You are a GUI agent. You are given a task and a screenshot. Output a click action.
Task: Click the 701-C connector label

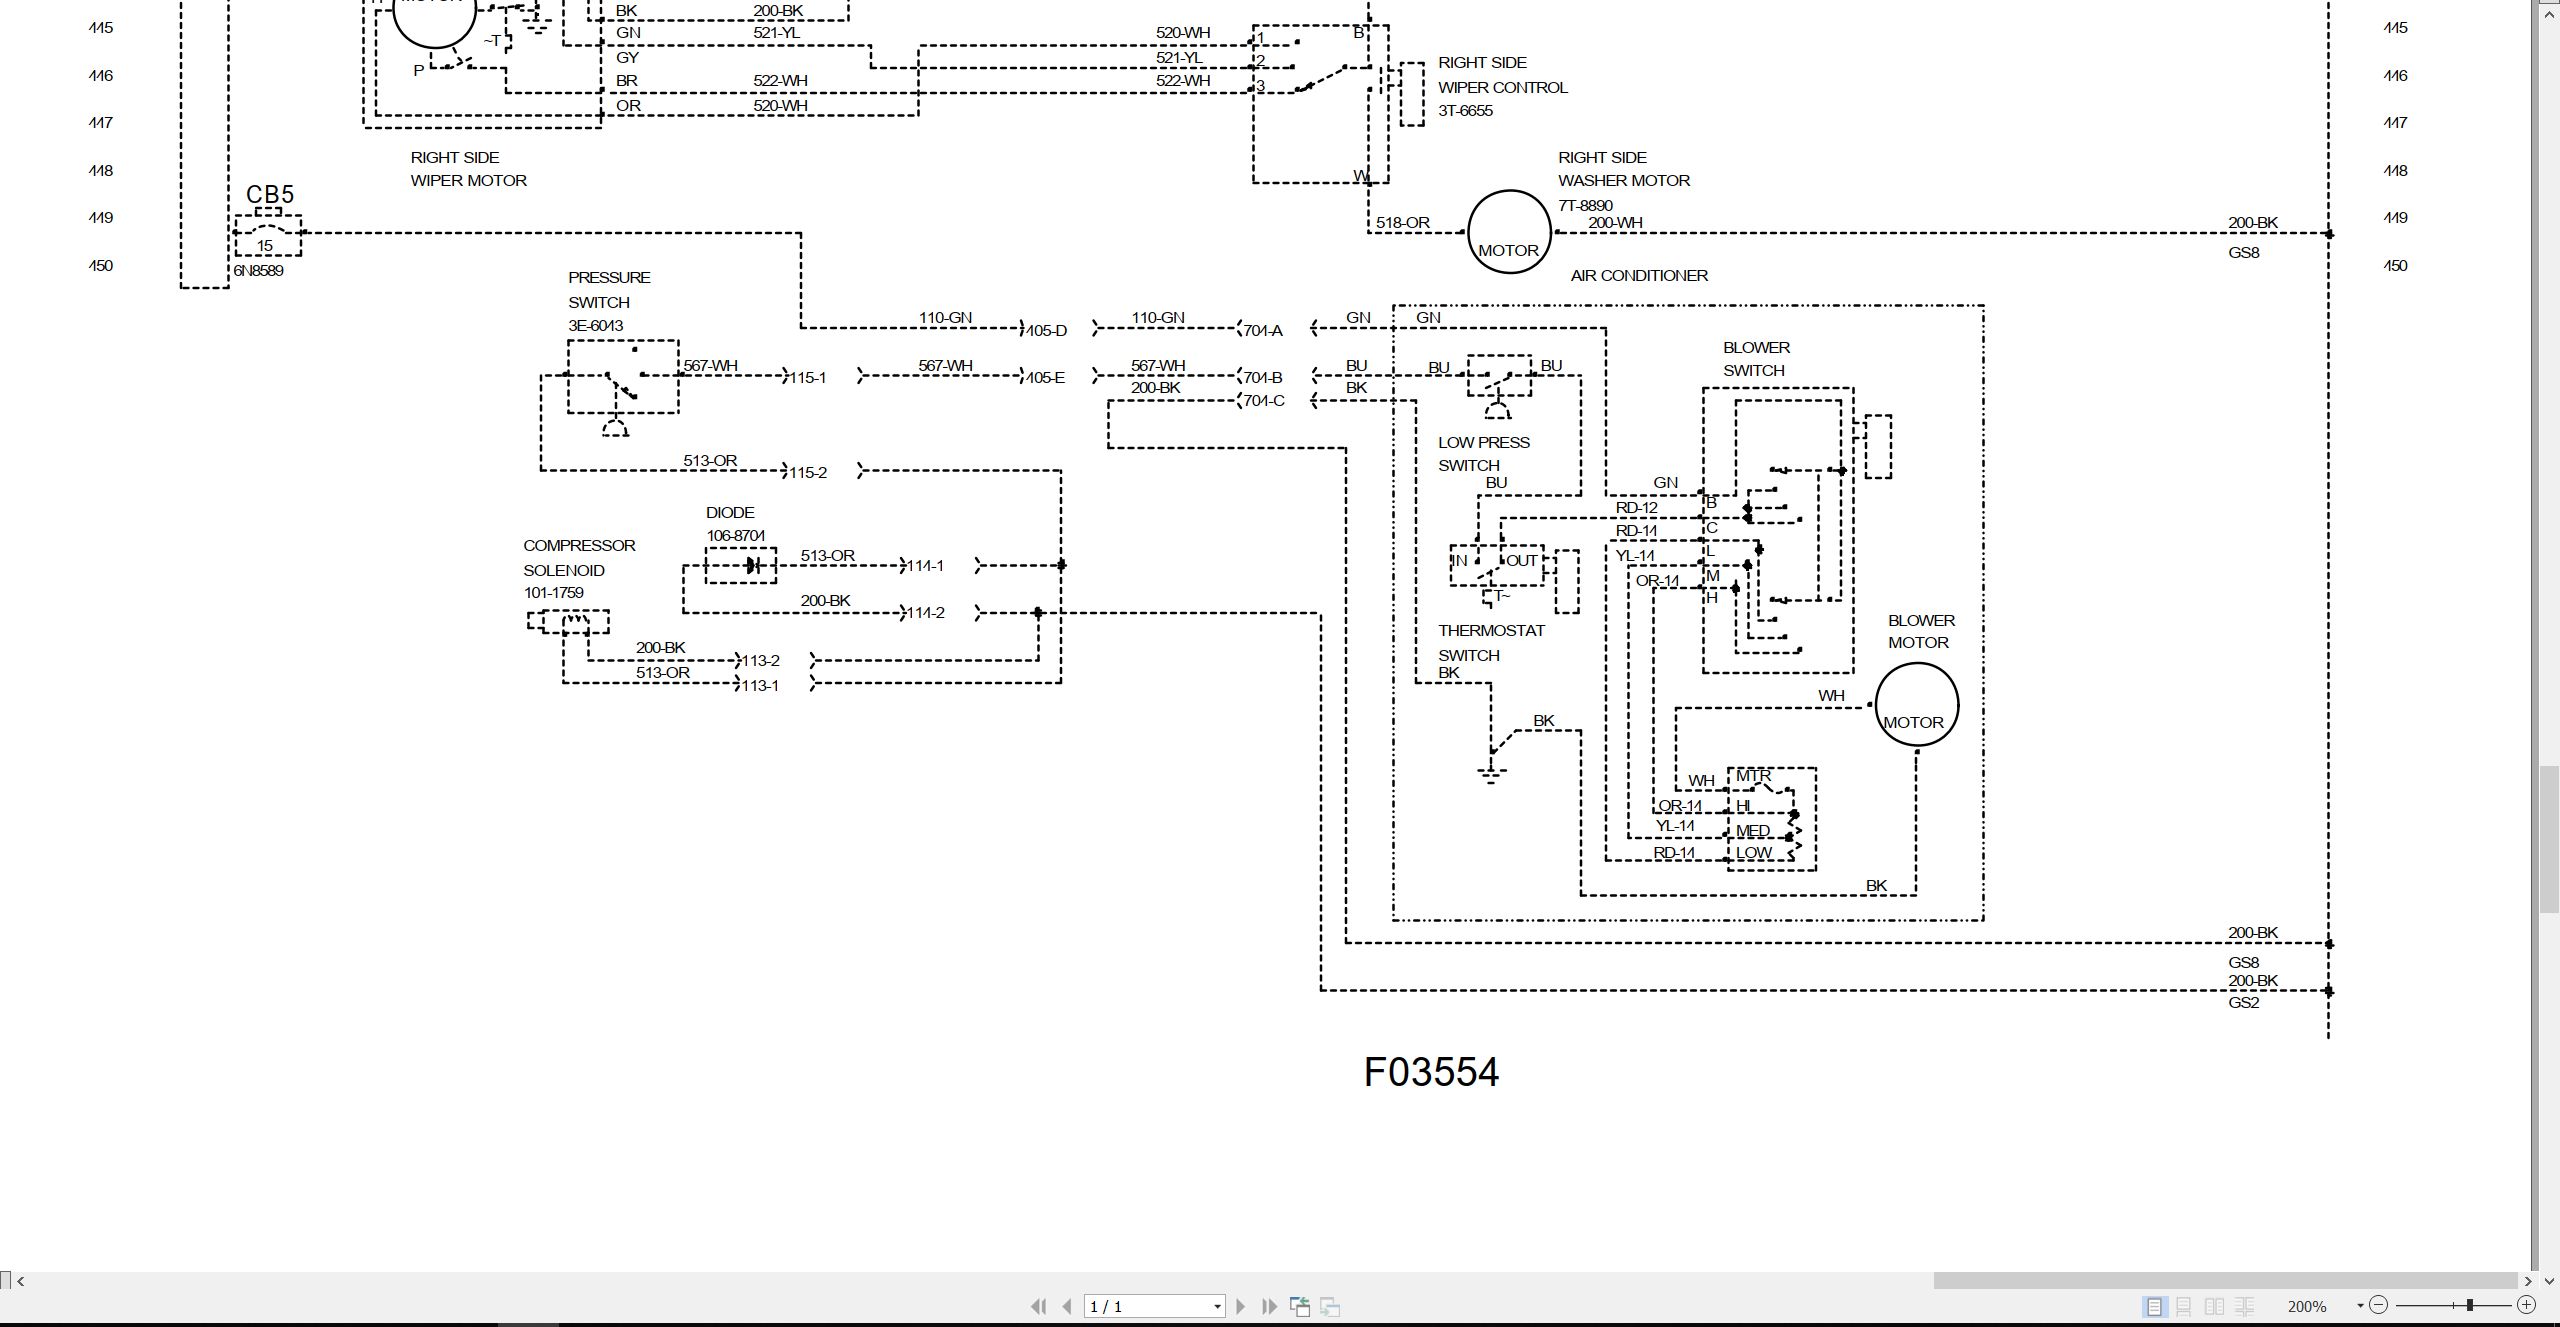coord(1263,401)
